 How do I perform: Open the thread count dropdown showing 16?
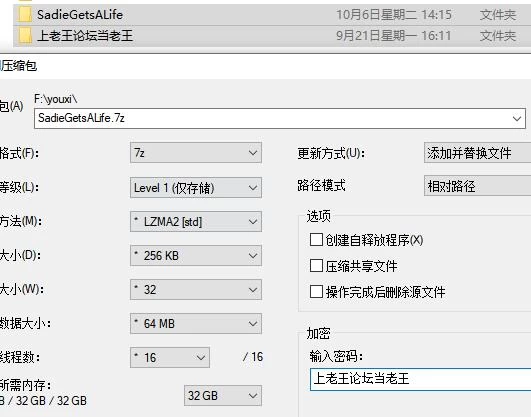point(170,357)
